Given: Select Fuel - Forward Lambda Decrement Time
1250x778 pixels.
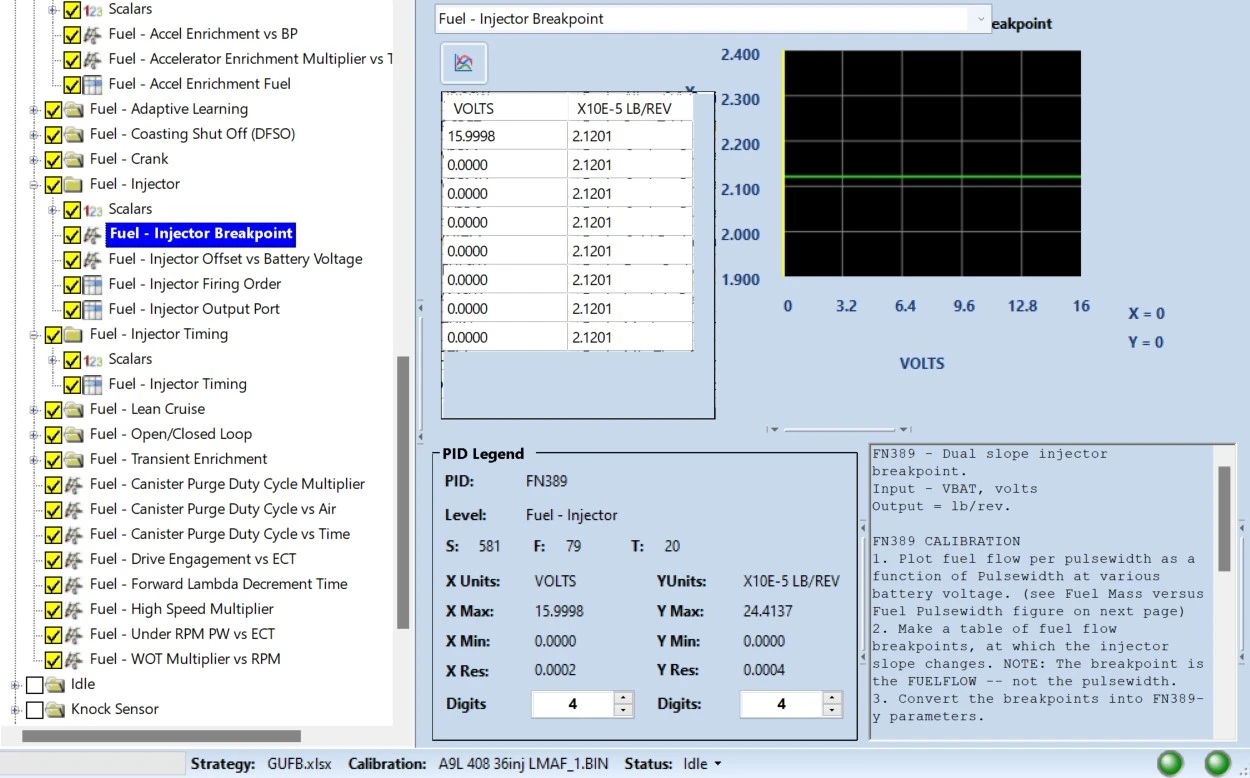Looking at the screenshot, I should [218, 584].
